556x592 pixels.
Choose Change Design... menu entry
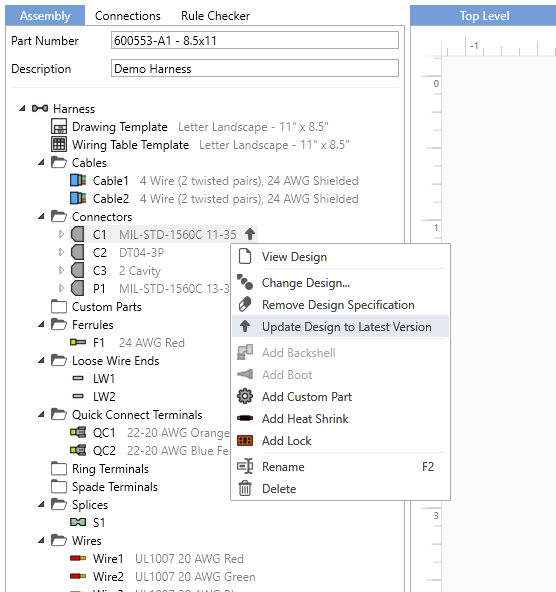click(340, 283)
